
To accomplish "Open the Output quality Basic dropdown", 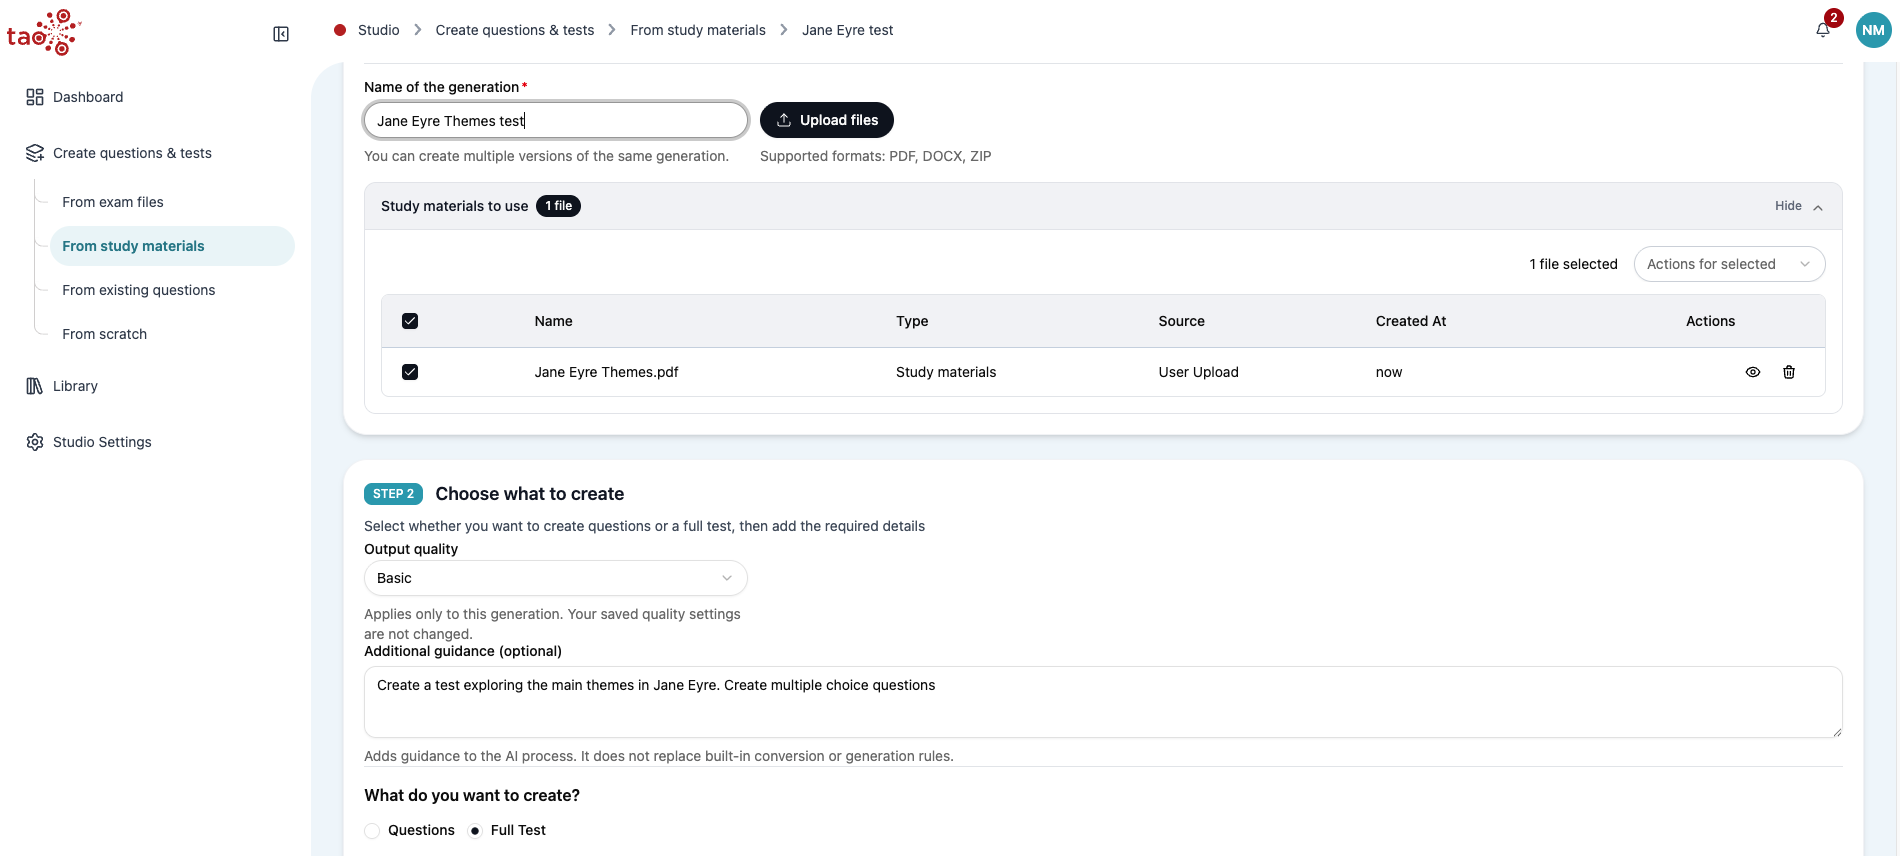I will click(555, 578).
